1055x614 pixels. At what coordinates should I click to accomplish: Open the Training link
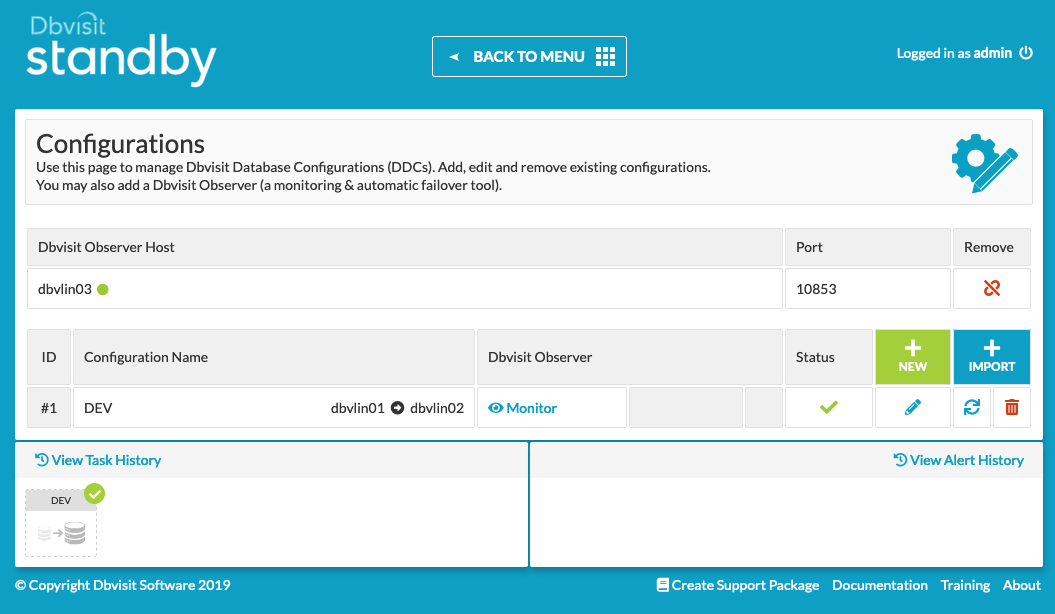(966, 585)
